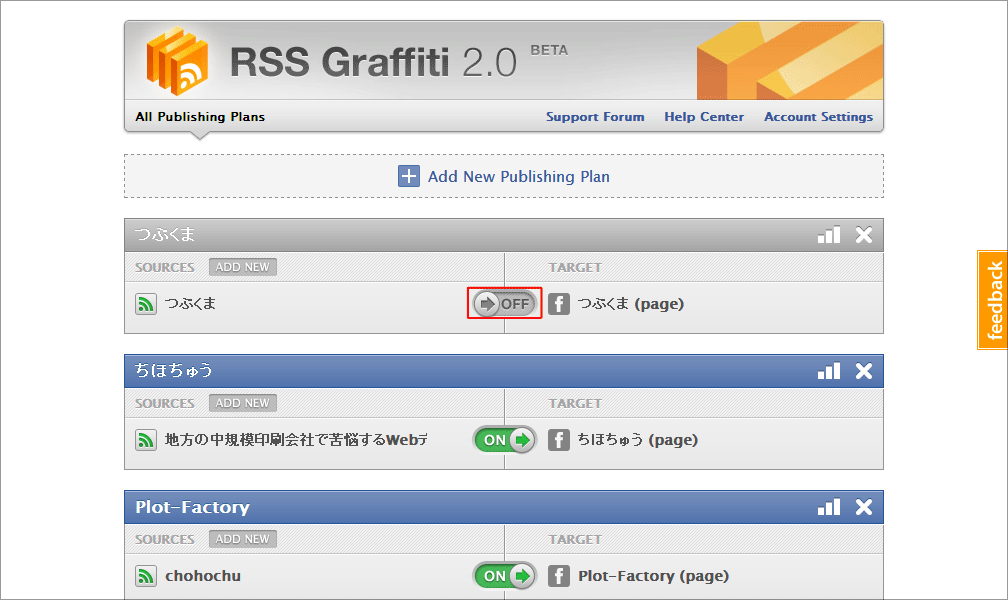Open All Publishing Plans tab

coord(200,116)
